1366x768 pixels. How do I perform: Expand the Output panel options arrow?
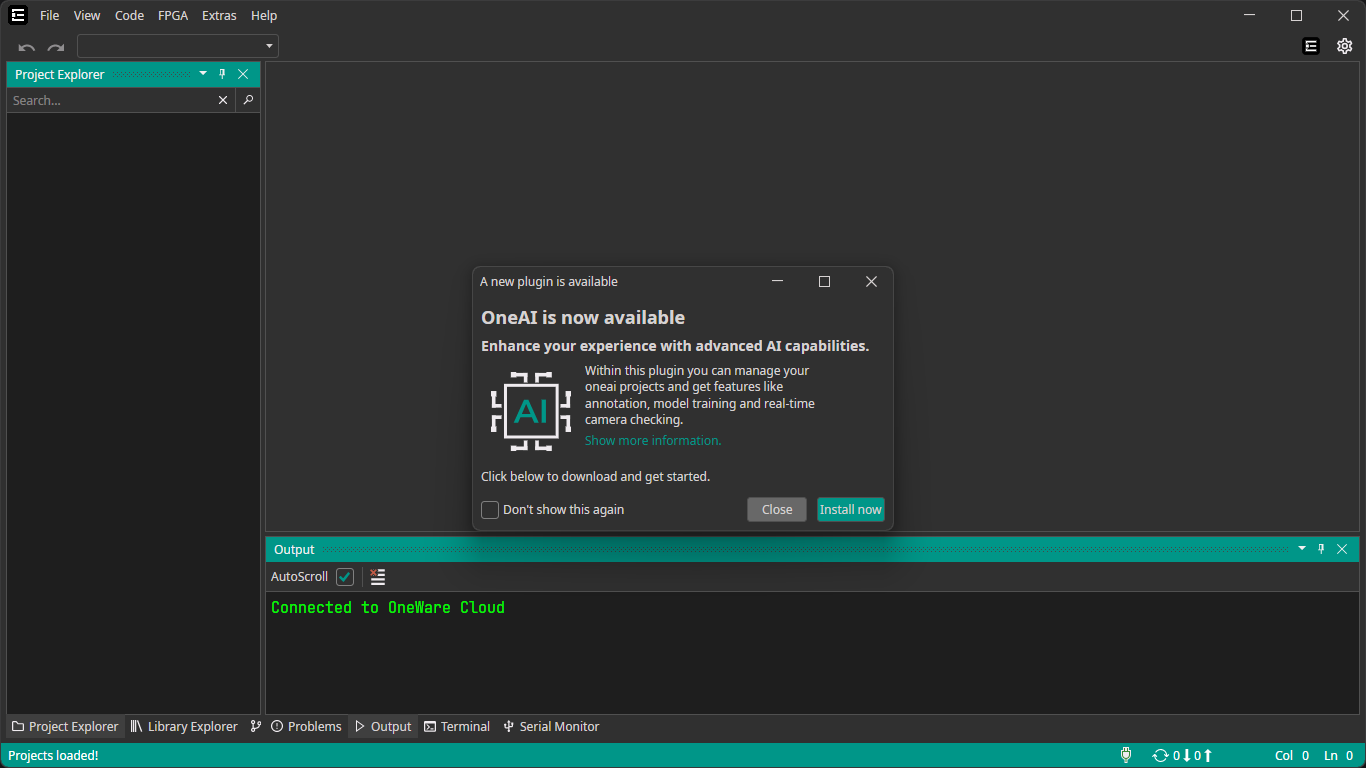tap(1301, 549)
